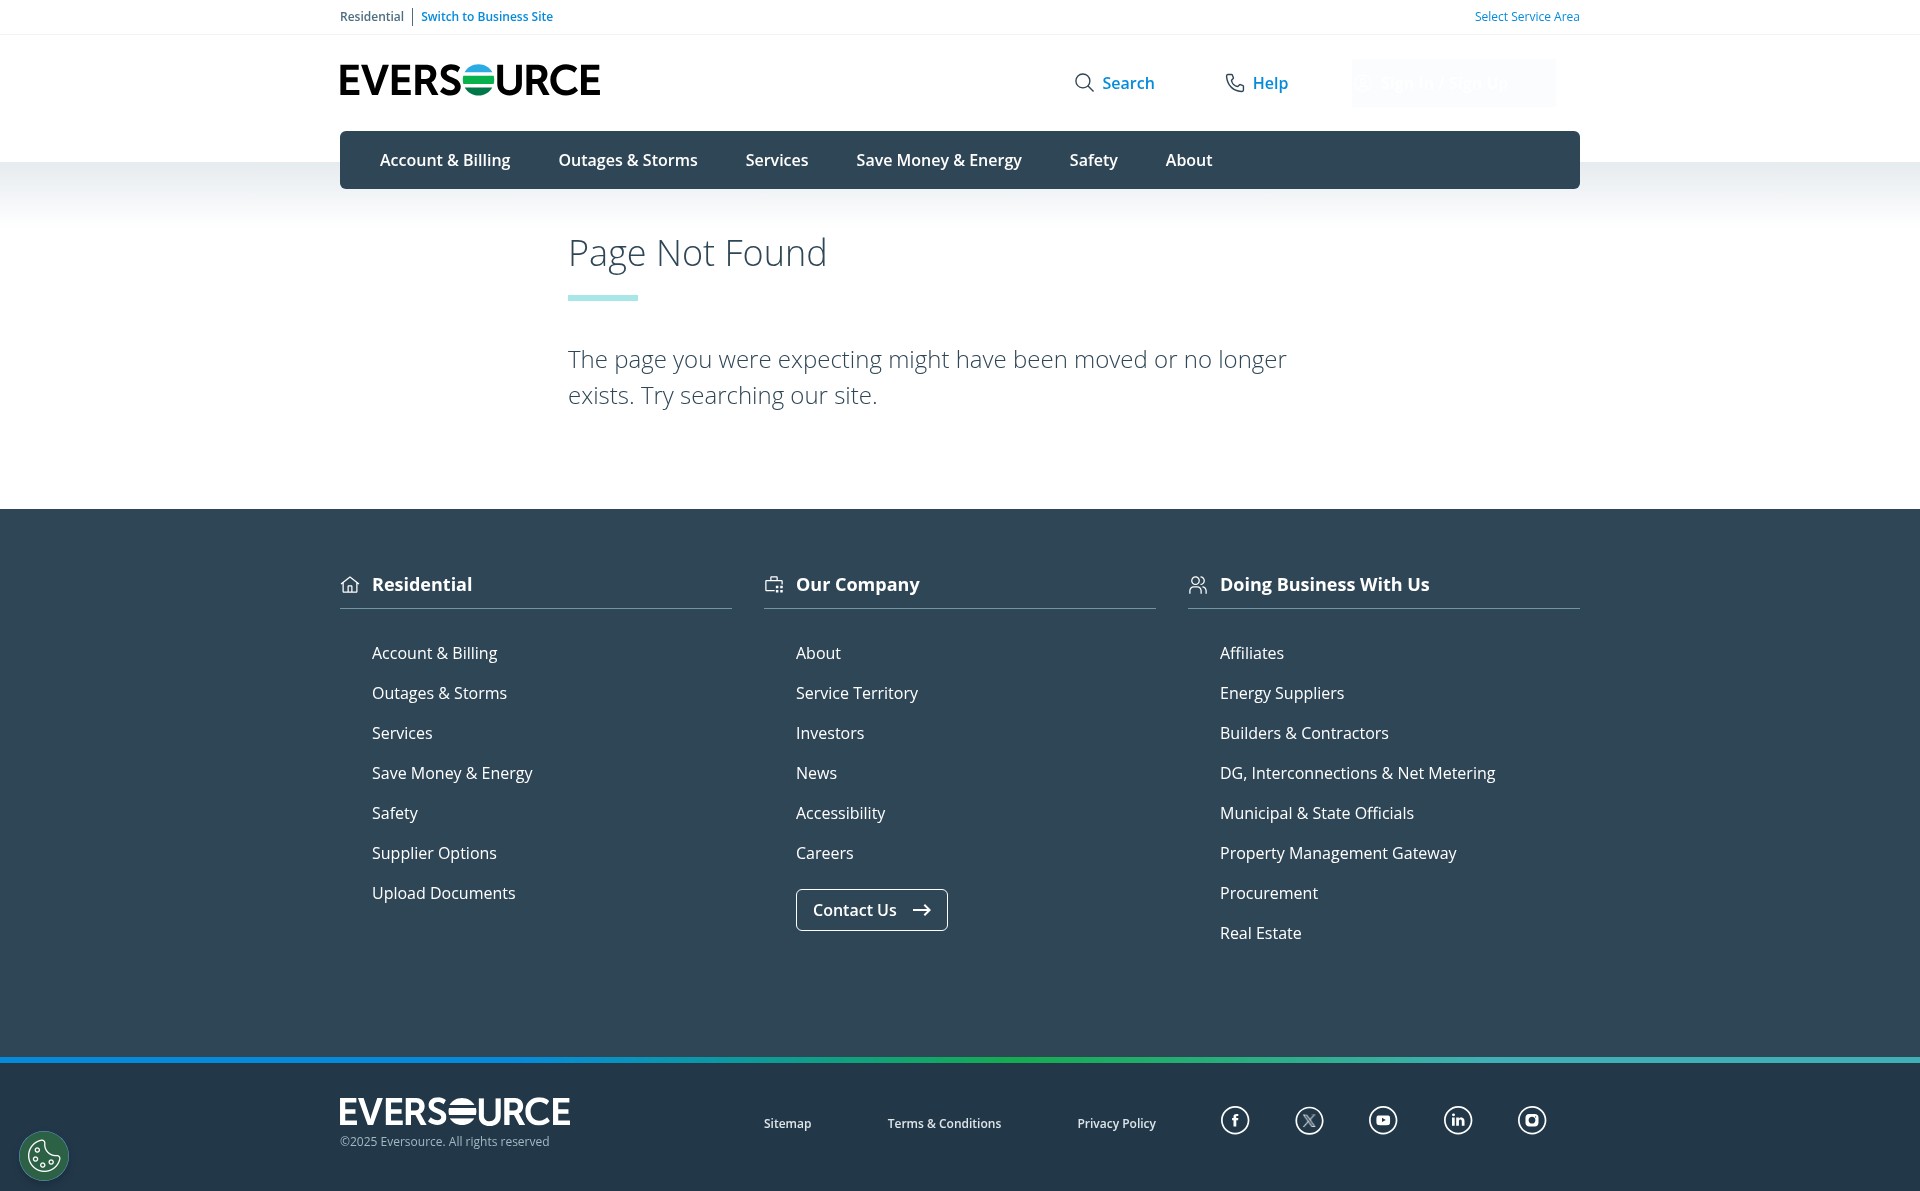Open the Instagram social icon

1532,1120
